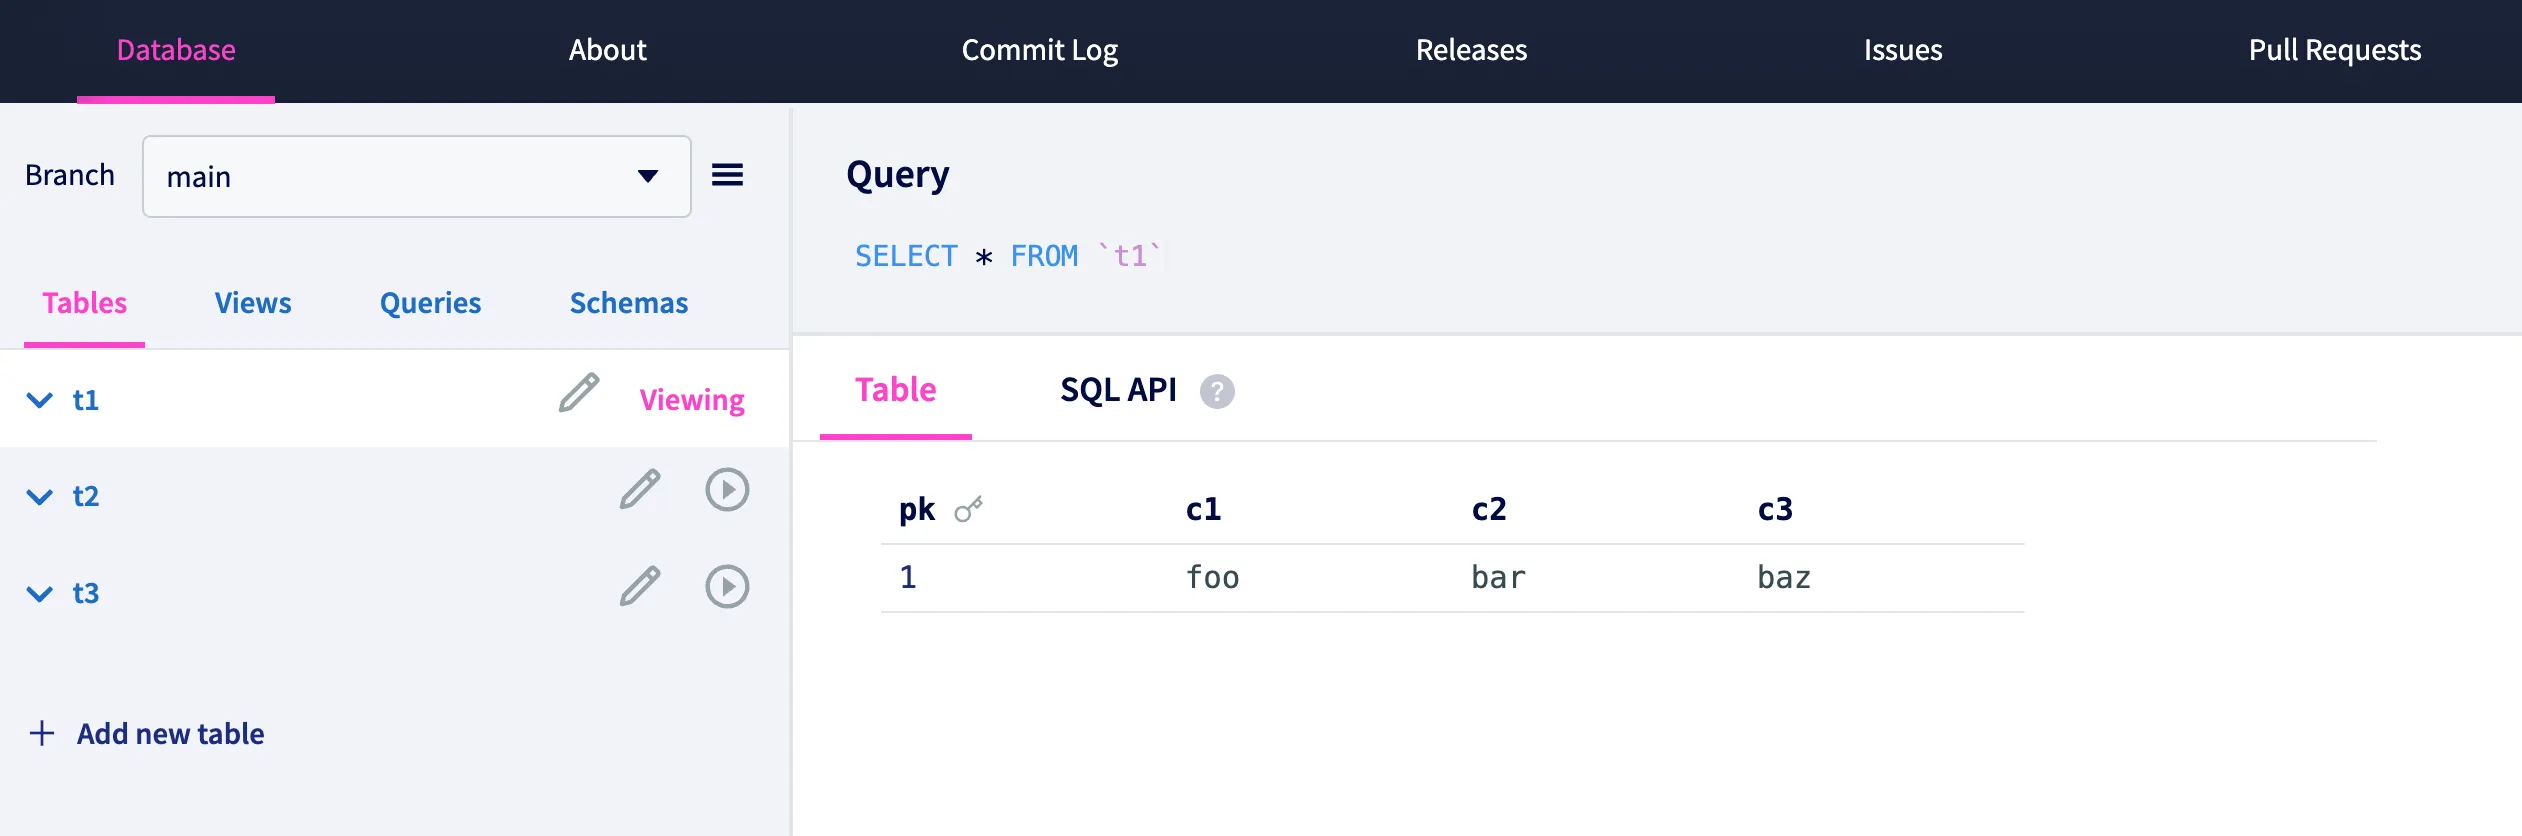The image size is (2522, 836).
Task: Collapse the t1 table chevron
Action: pos(39,400)
